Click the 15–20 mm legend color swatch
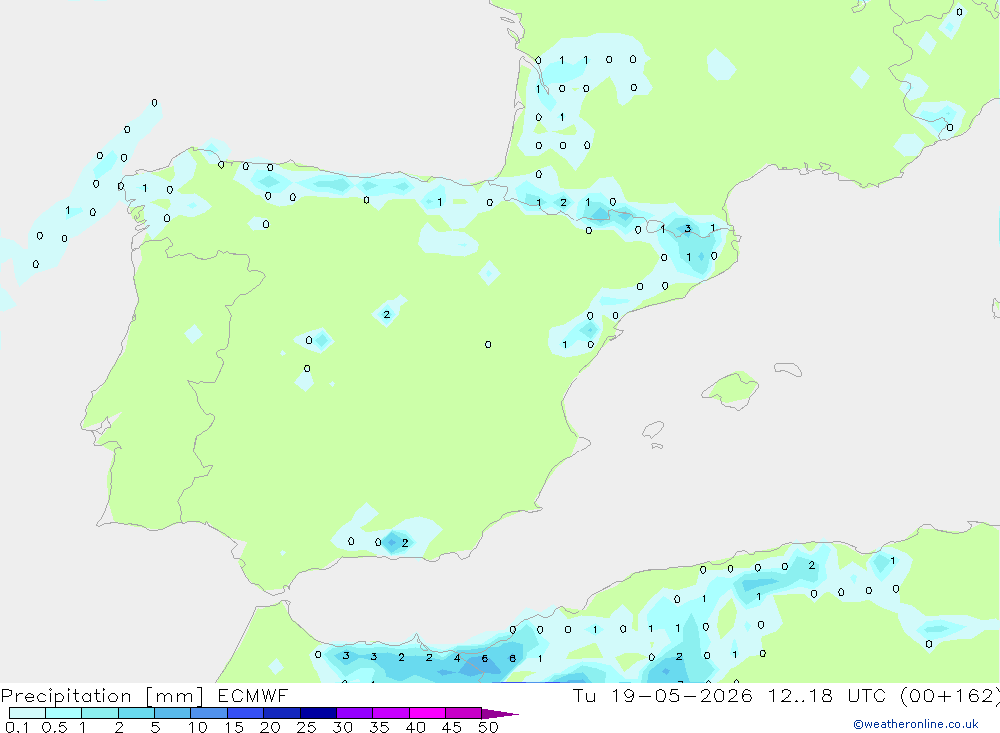The height and width of the screenshot is (733, 1000). coord(246,713)
